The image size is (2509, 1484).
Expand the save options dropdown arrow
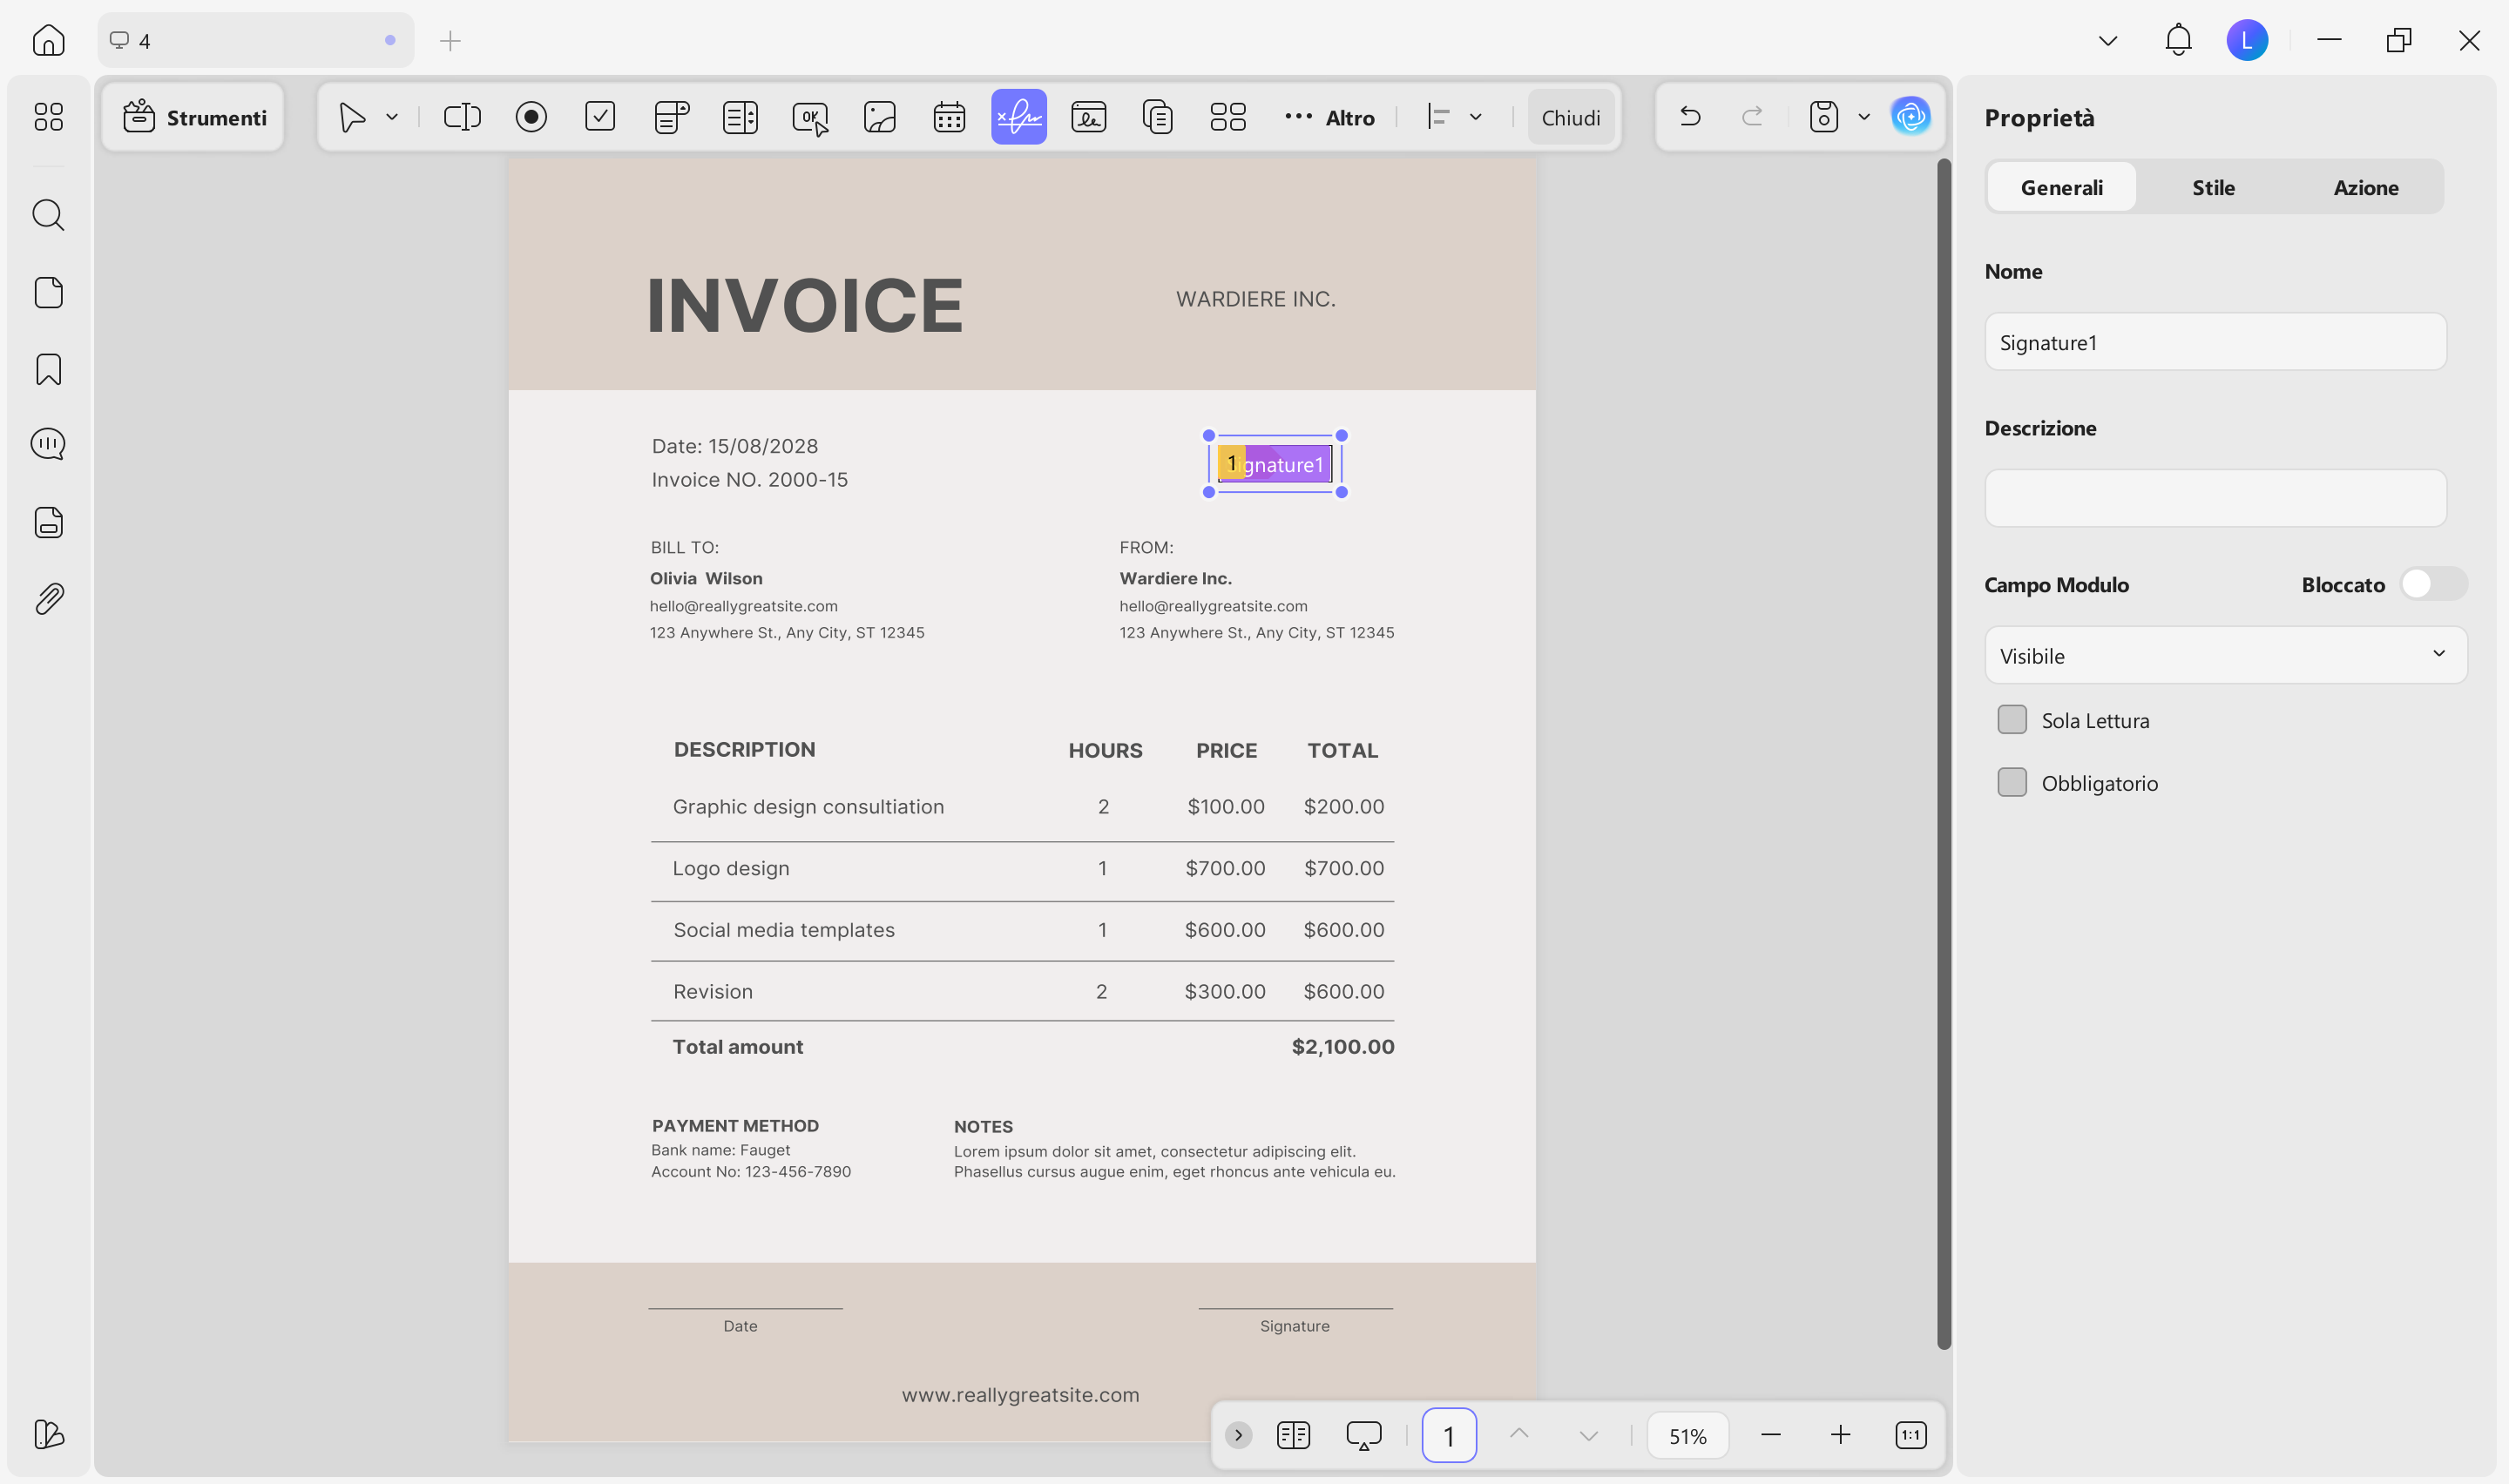click(x=1864, y=117)
